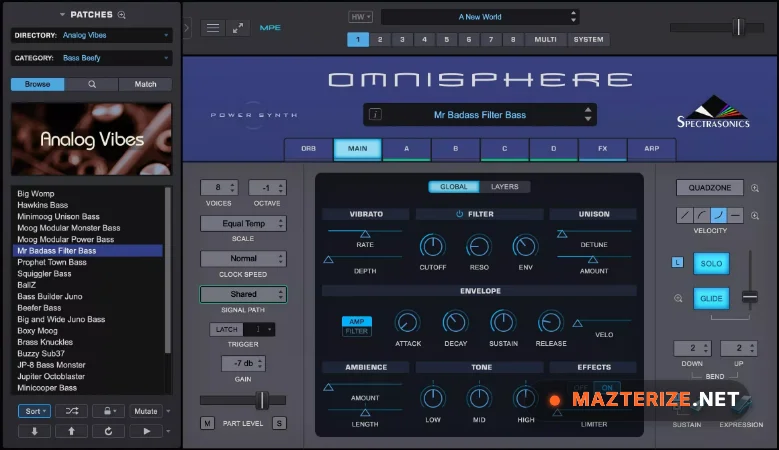Enable MPE mode
779x450 pixels.
tap(270, 28)
